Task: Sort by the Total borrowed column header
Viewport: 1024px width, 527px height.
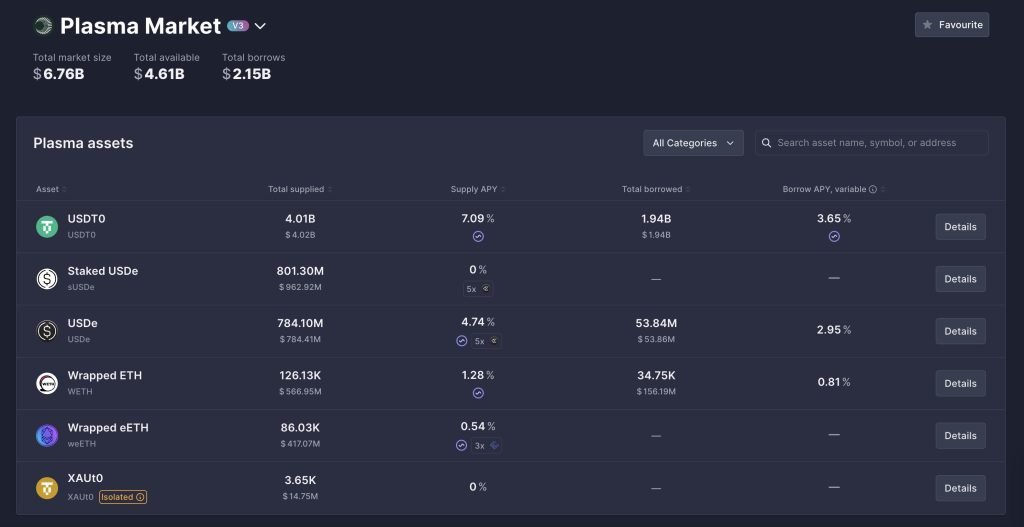Action: tap(655, 189)
